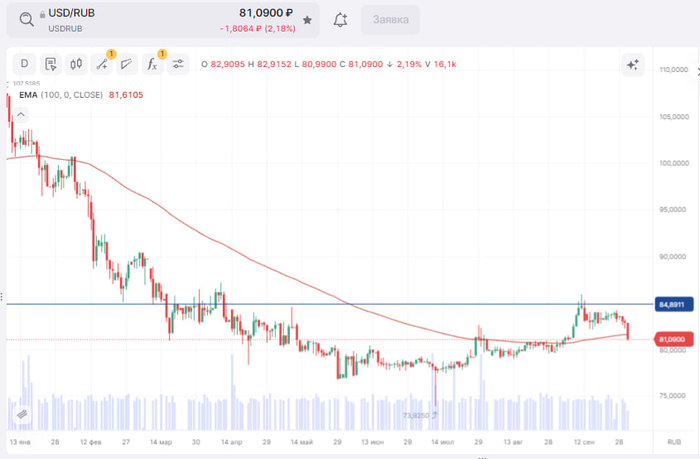The image size is (700, 459).
Task: Click the Заявка order button
Action: [x=390, y=20]
